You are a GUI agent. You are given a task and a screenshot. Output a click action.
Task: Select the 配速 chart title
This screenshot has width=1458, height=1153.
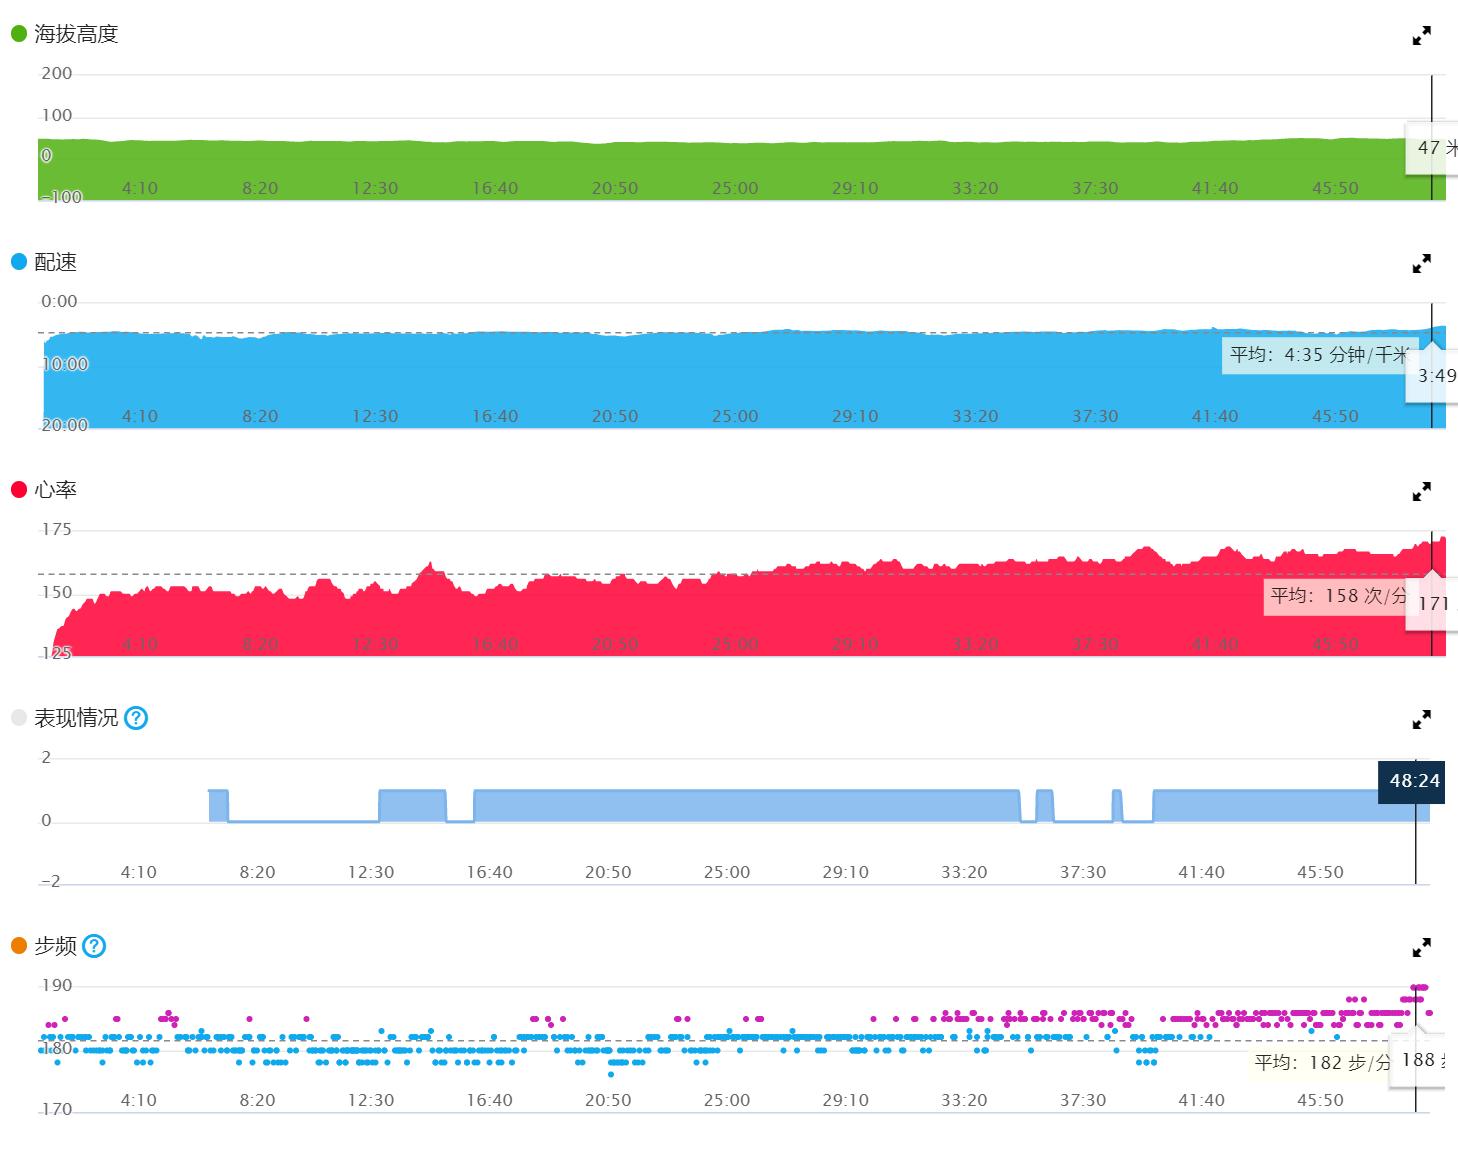pyautogui.click(x=55, y=262)
